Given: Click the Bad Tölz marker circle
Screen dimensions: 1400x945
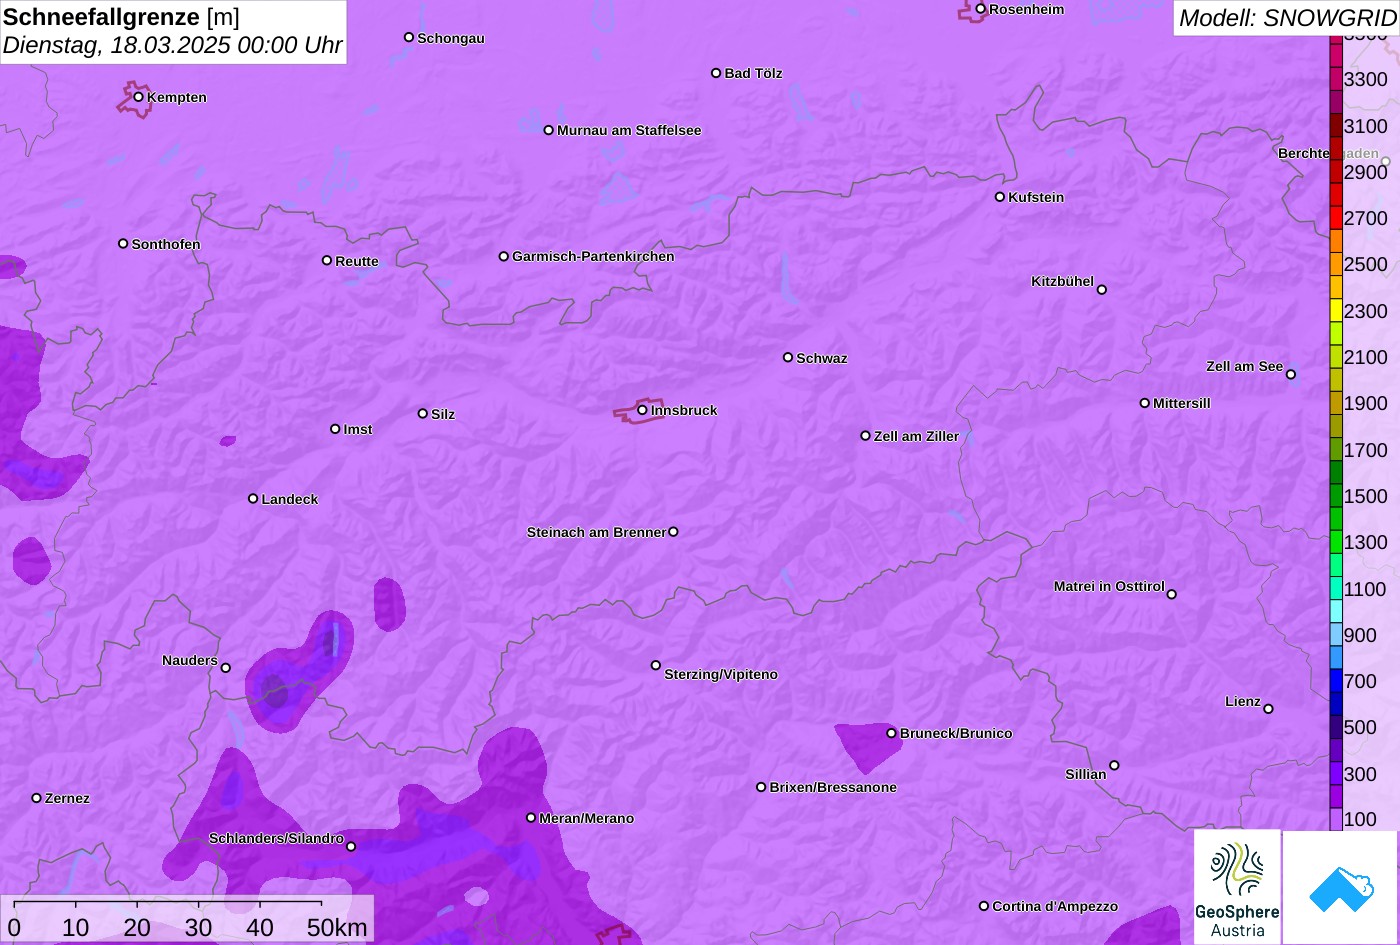Looking at the screenshot, I should click(716, 73).
